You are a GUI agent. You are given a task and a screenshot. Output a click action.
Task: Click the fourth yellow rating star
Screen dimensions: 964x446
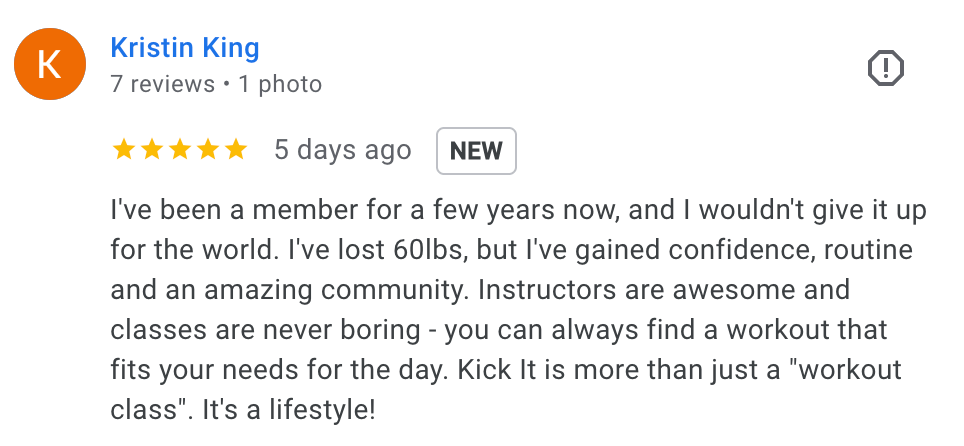click(x=208, y=150)
